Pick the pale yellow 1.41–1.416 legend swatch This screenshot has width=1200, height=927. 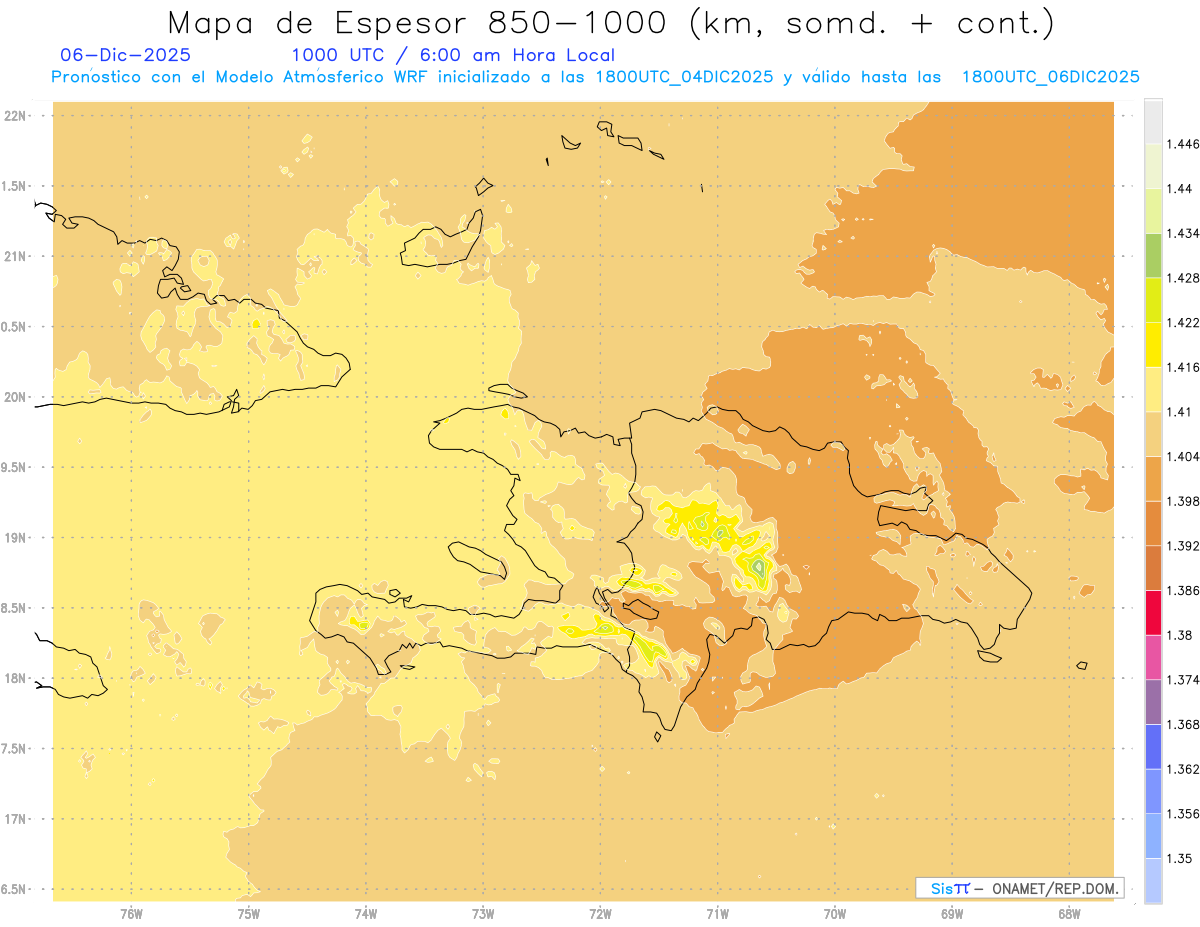[x=1153, y=389]
